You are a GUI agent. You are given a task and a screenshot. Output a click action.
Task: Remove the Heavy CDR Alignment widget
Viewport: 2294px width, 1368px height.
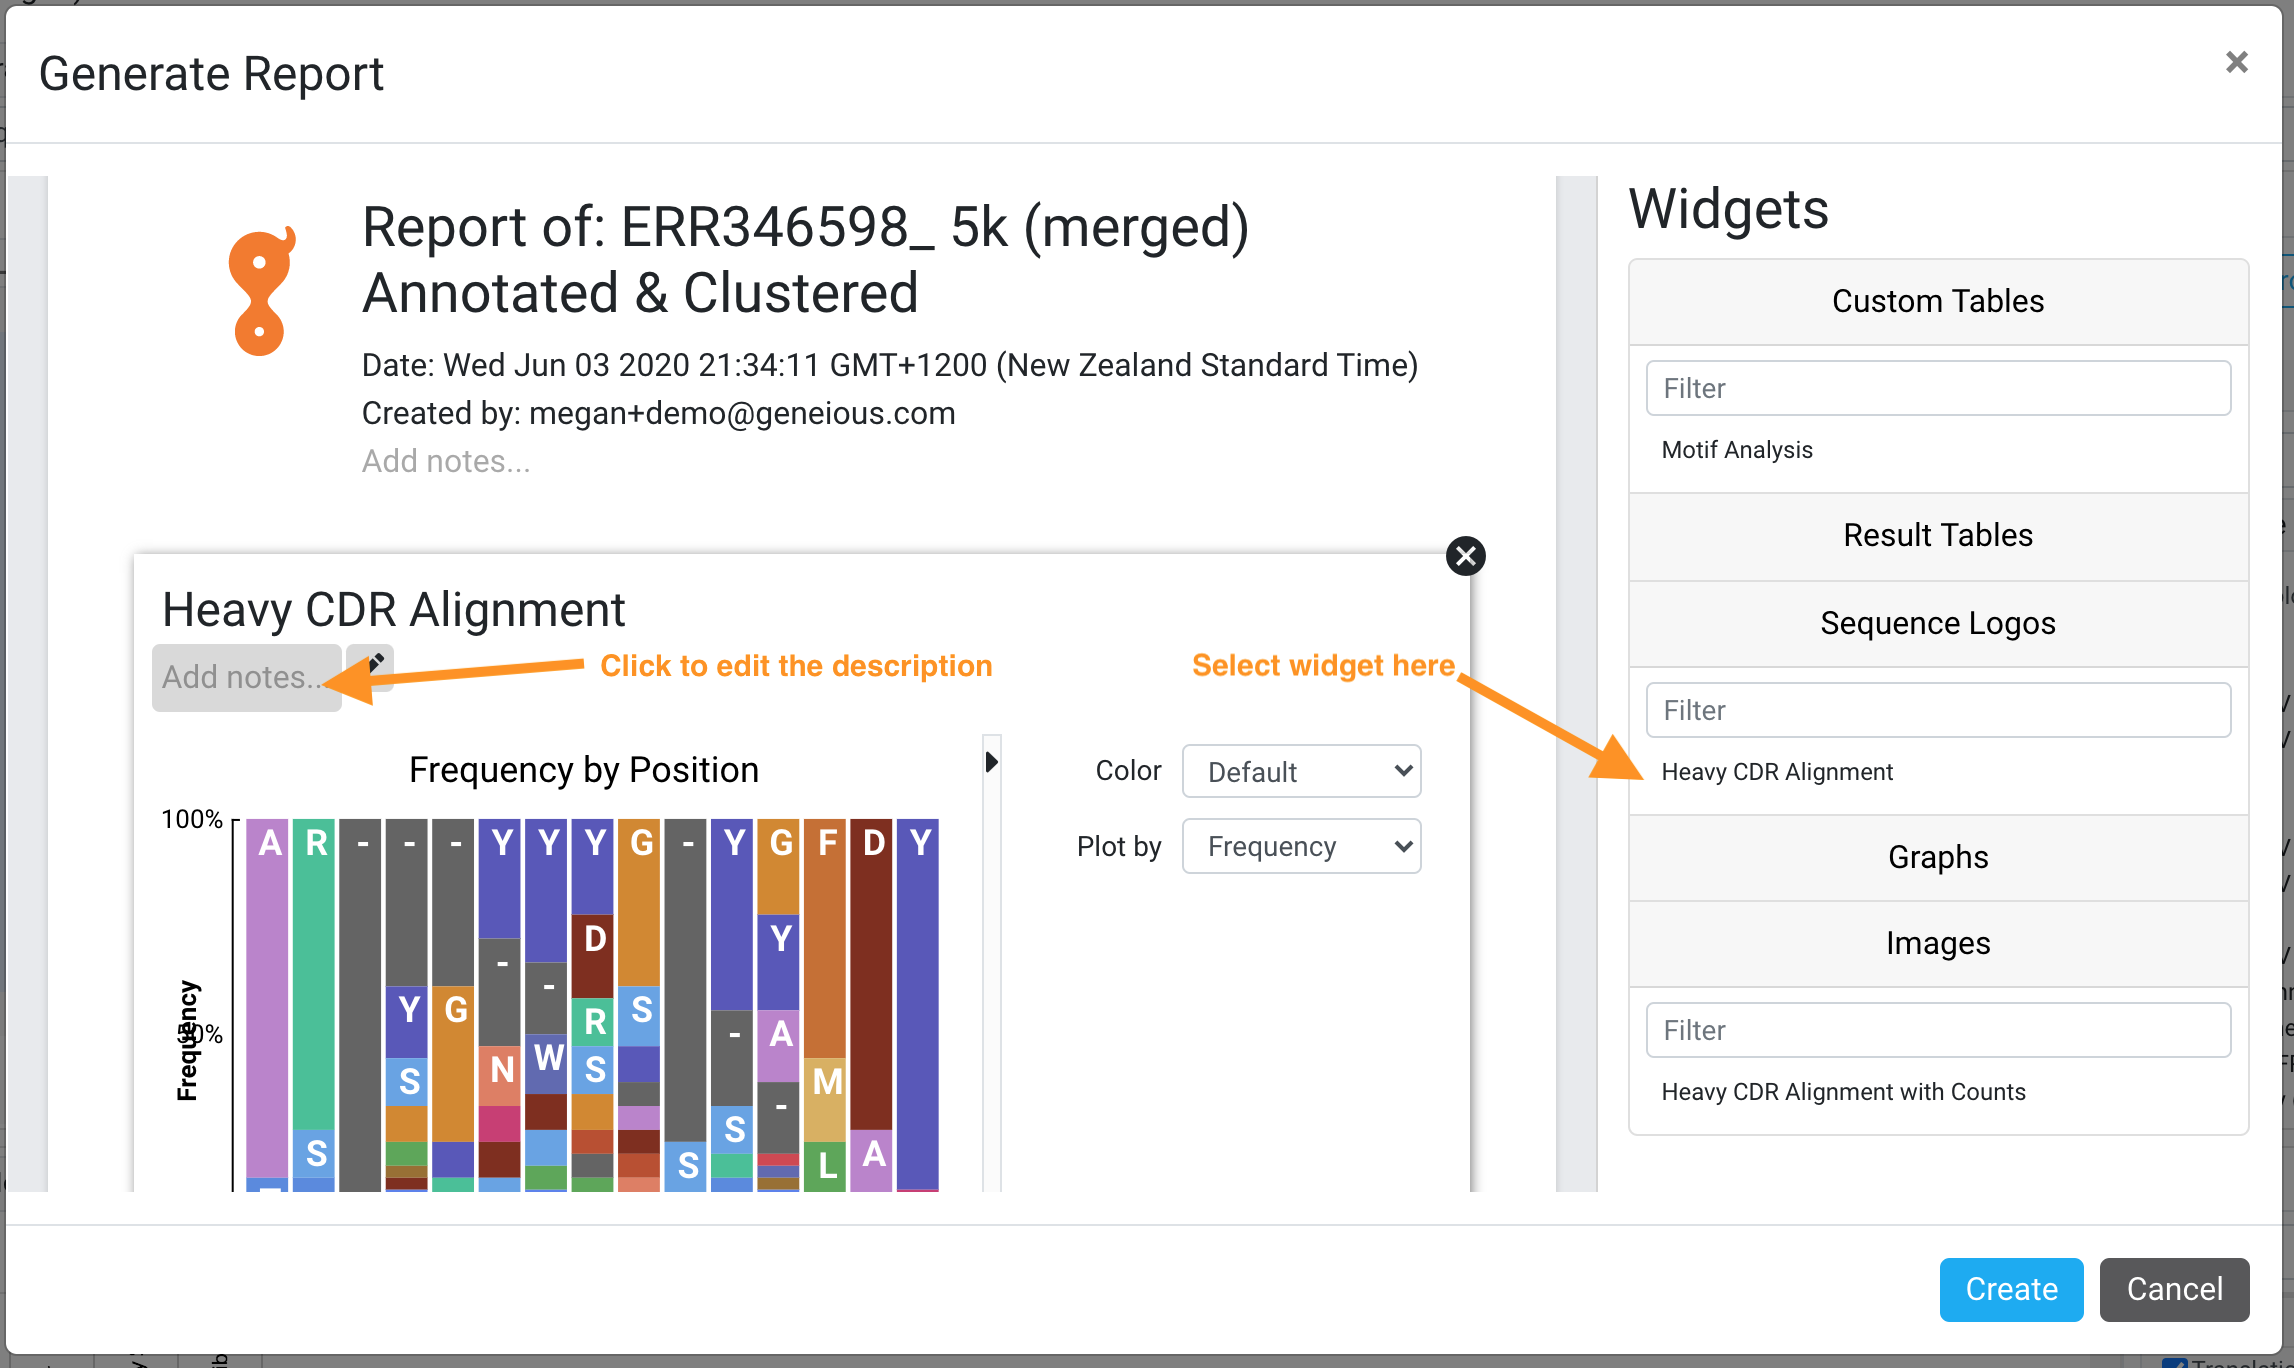pyautogui.click(x=1465, y=556)
